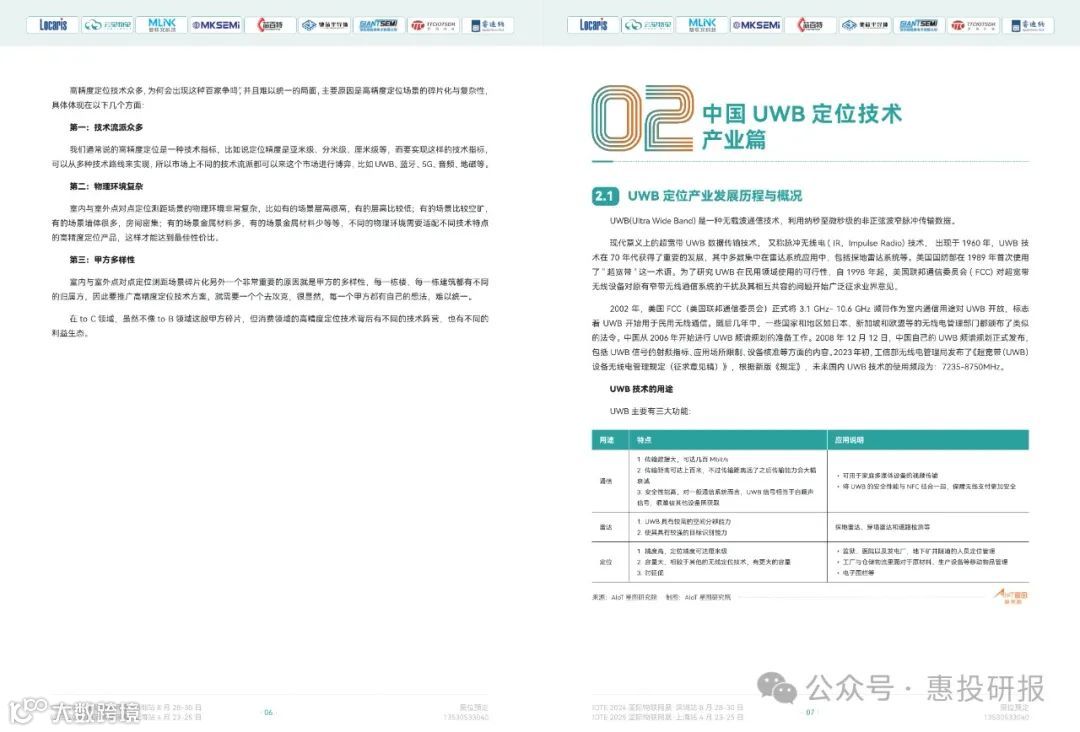Click the red circular TFOOTSOM logo, right page
Image resolution: width=1080 pixels, height=732 pixels.
tap(973, 25)
